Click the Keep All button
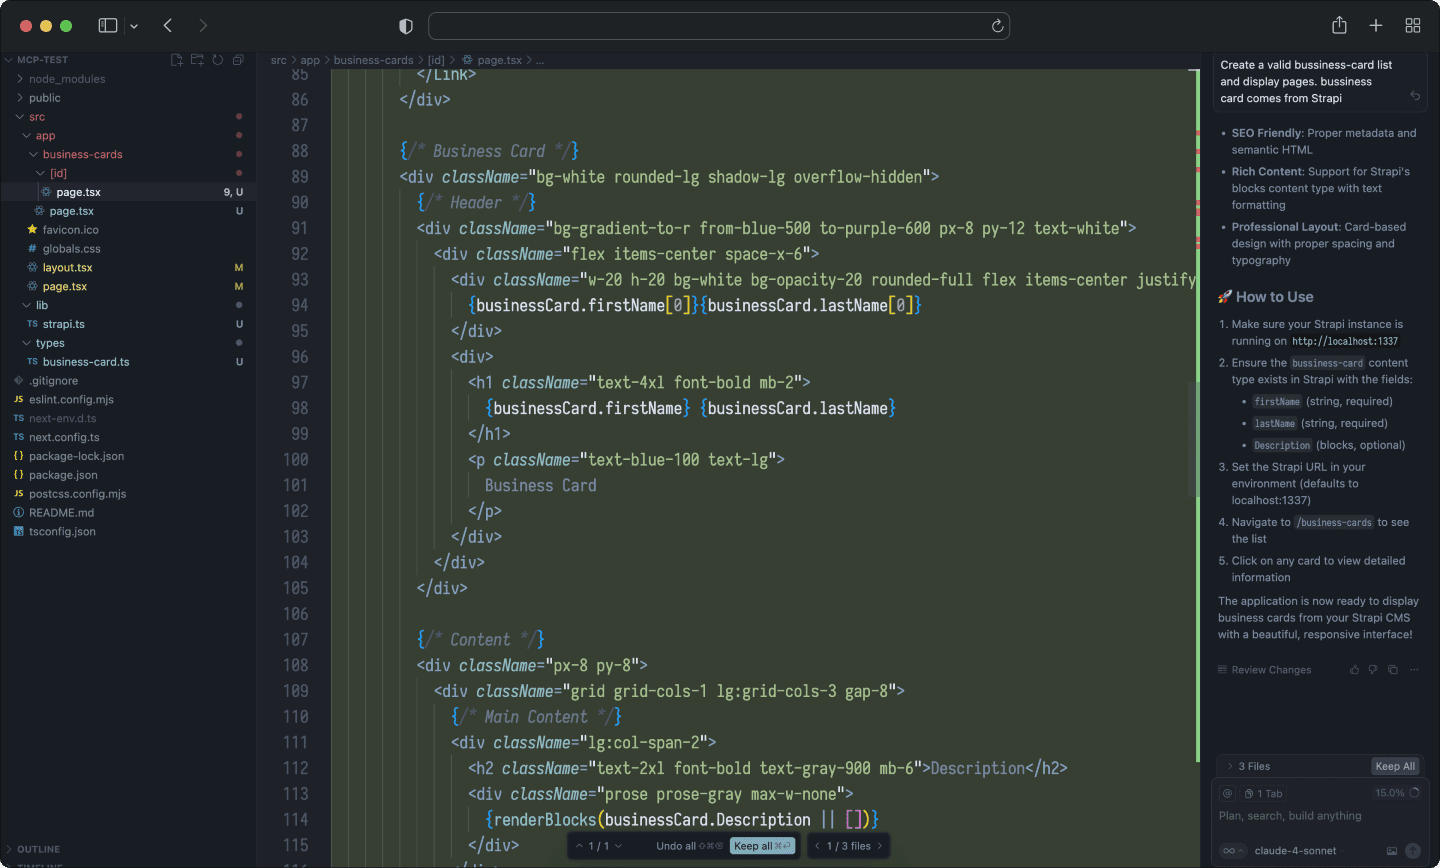 click(x=1395, y=766)
